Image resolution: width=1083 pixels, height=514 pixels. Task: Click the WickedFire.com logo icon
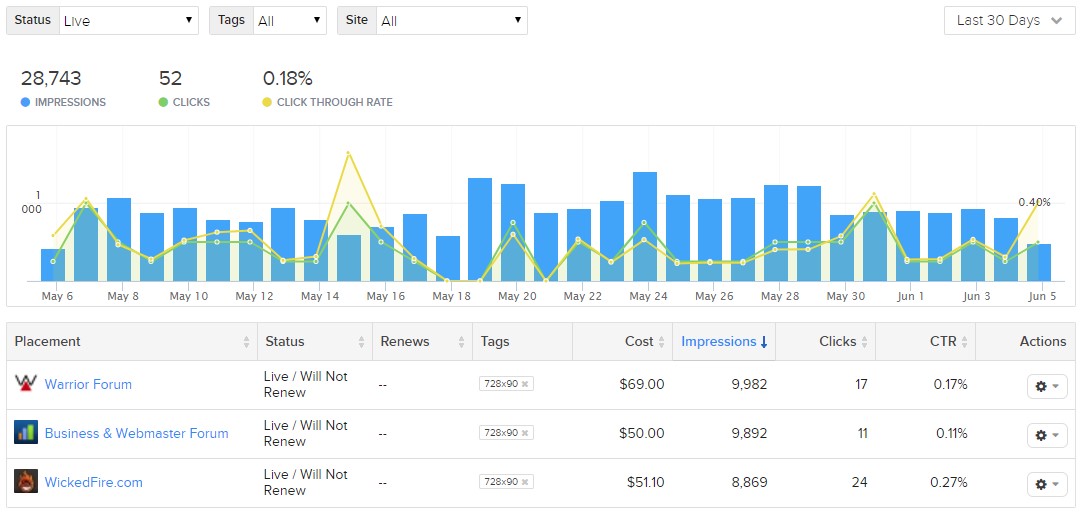pyautogui.click(x=26, y=482)
